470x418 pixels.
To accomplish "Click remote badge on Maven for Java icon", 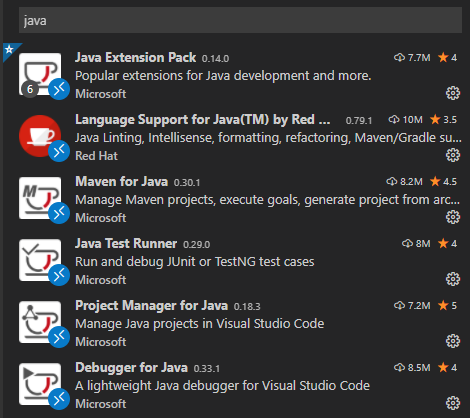I will pyautogui.click(x=59, y=213).
